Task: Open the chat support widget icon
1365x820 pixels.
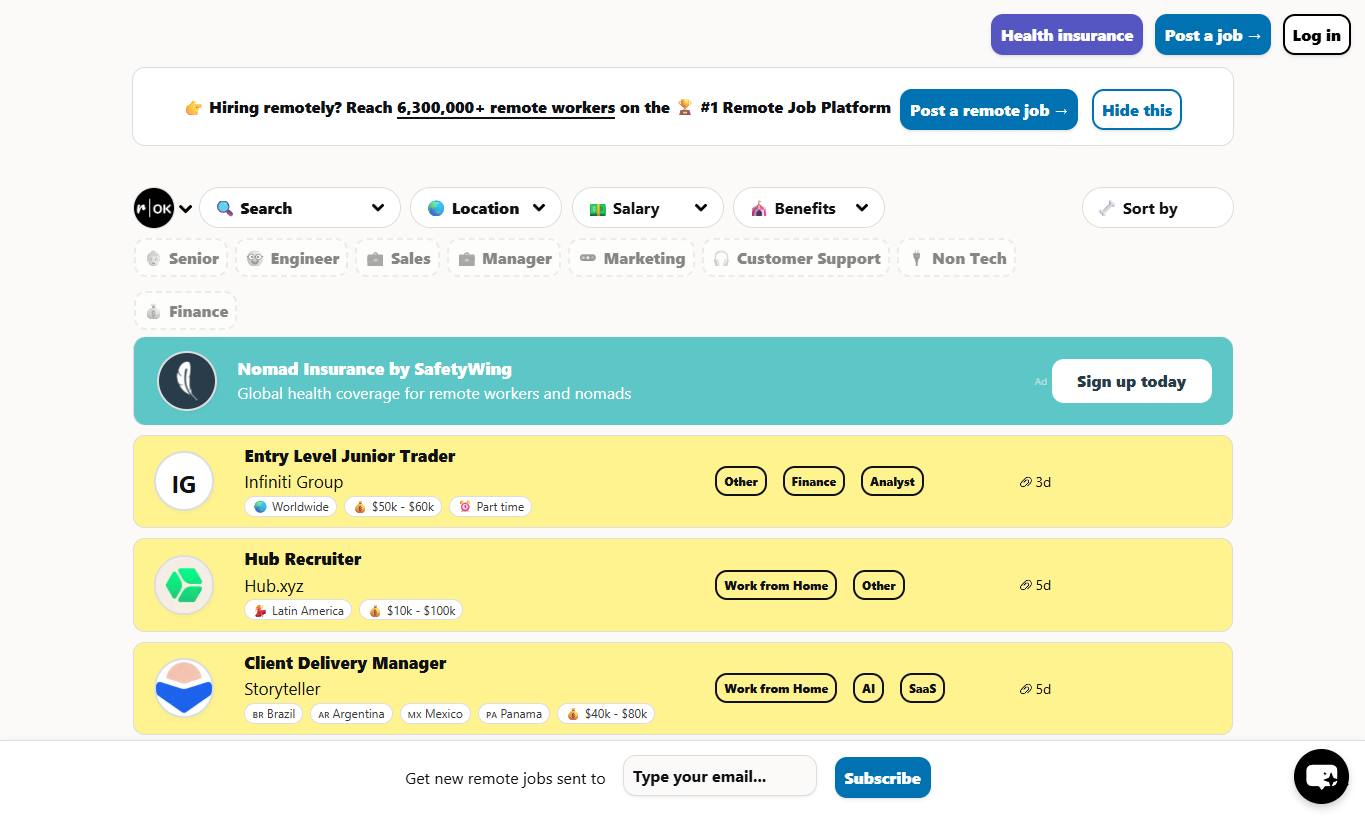Action: [1321, 776]
